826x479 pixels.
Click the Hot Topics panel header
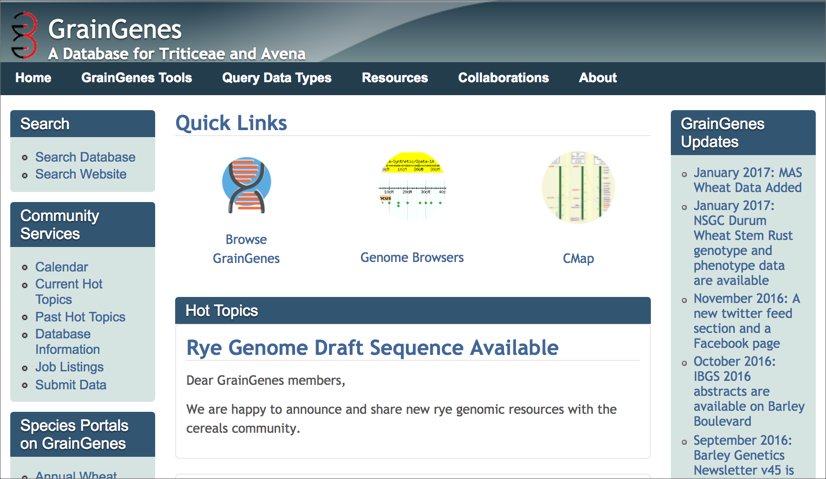[412, 311]
